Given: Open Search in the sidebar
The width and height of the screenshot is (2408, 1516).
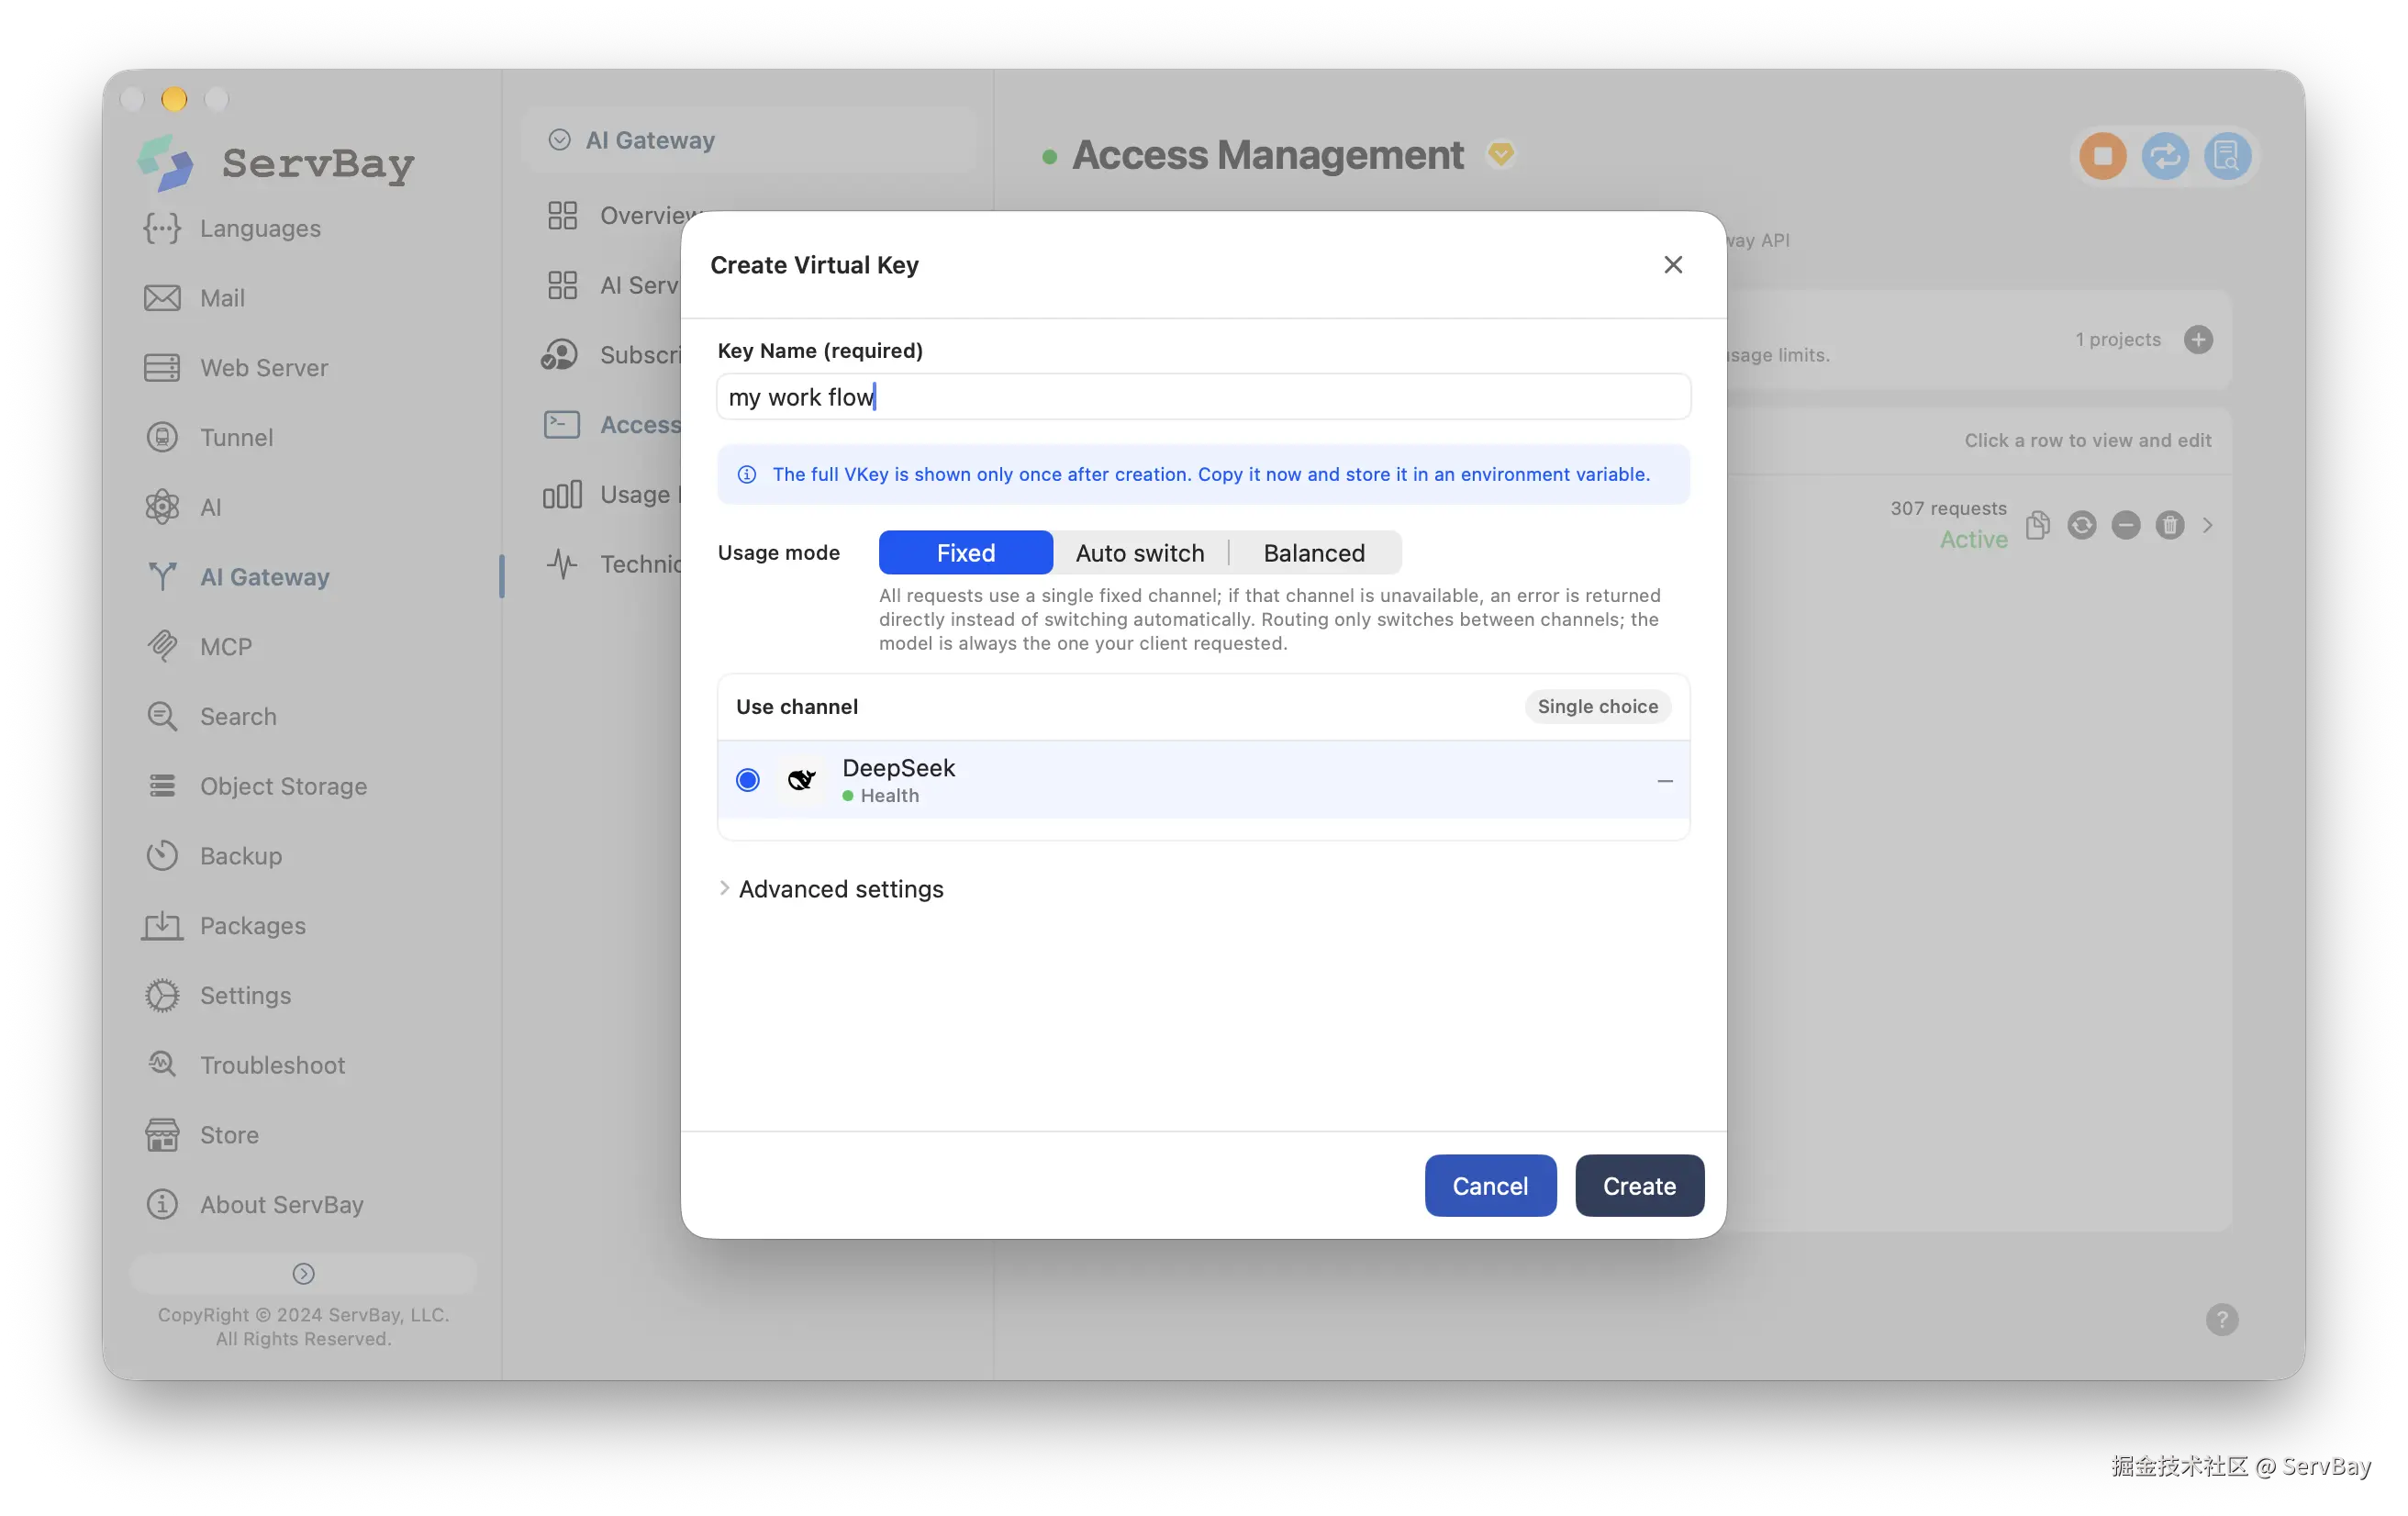Looking at the screenshot, I should pyautogui.click(x=210, y=717).
